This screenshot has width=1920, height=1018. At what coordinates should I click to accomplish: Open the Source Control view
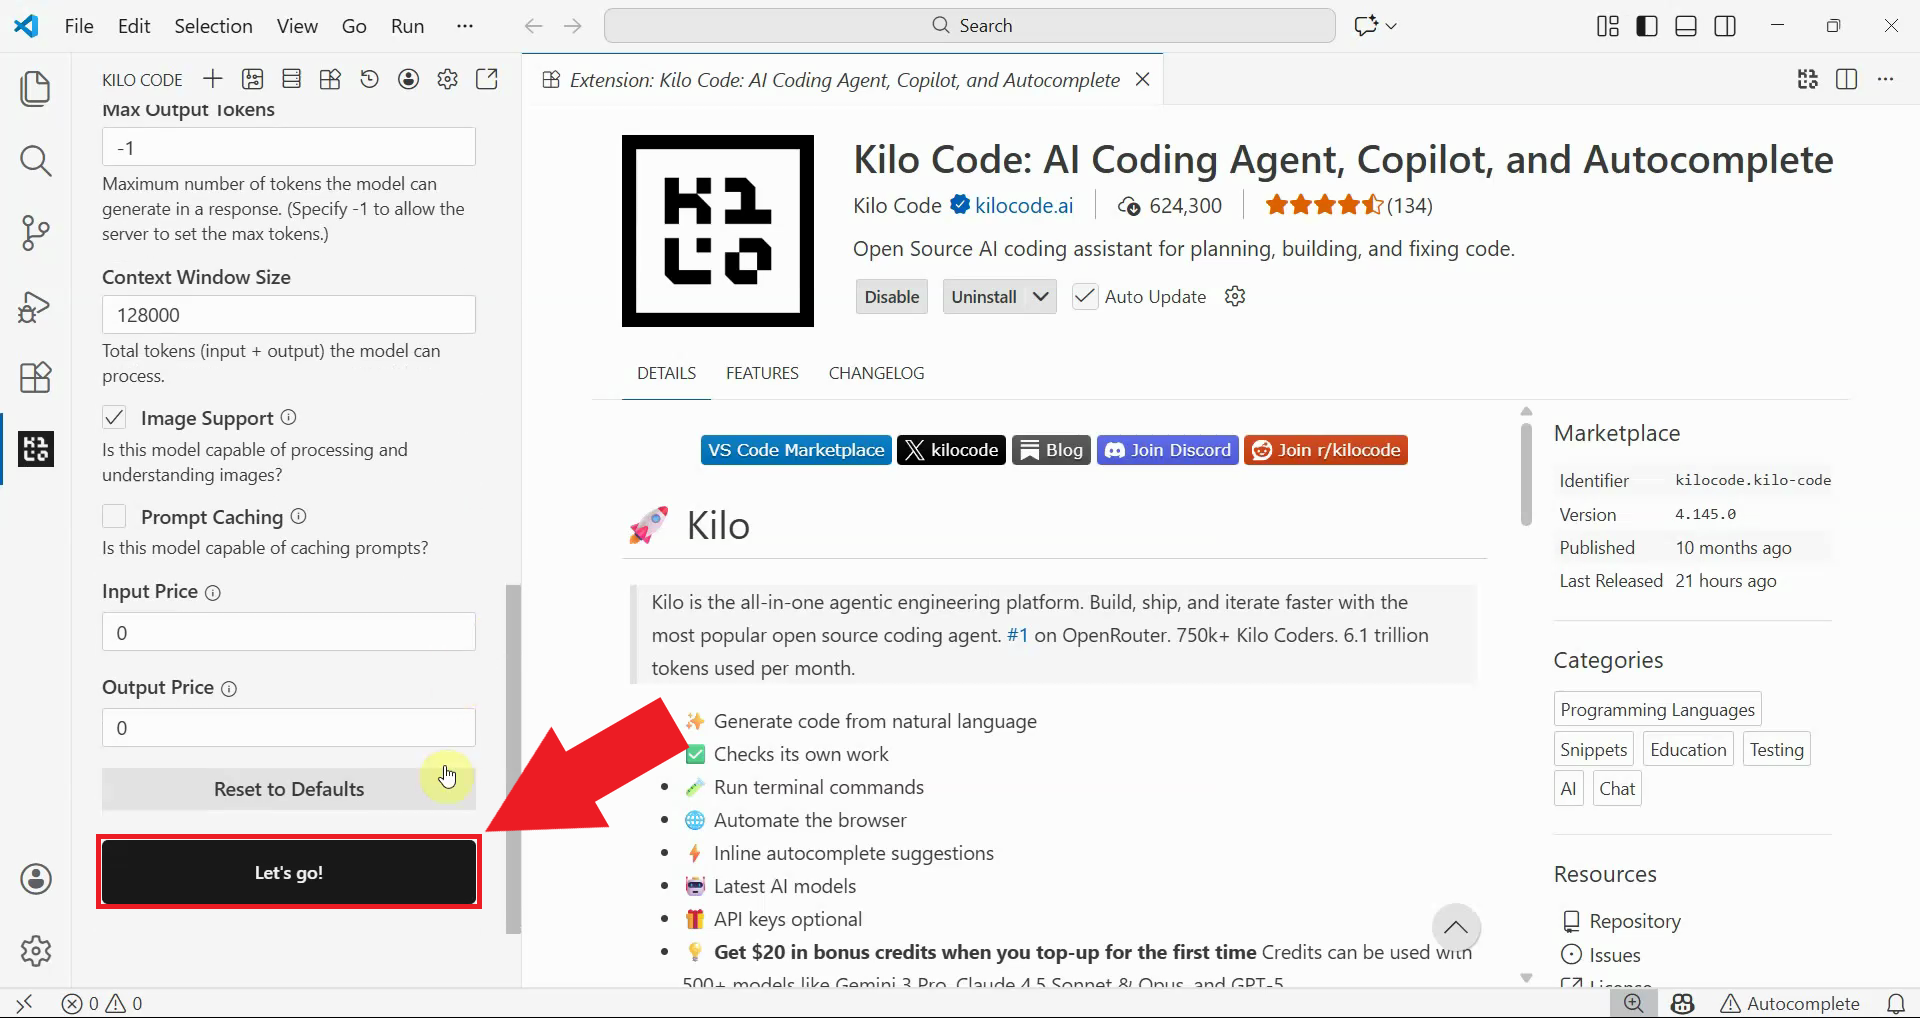pyautogui.click(x=35, y=233)
